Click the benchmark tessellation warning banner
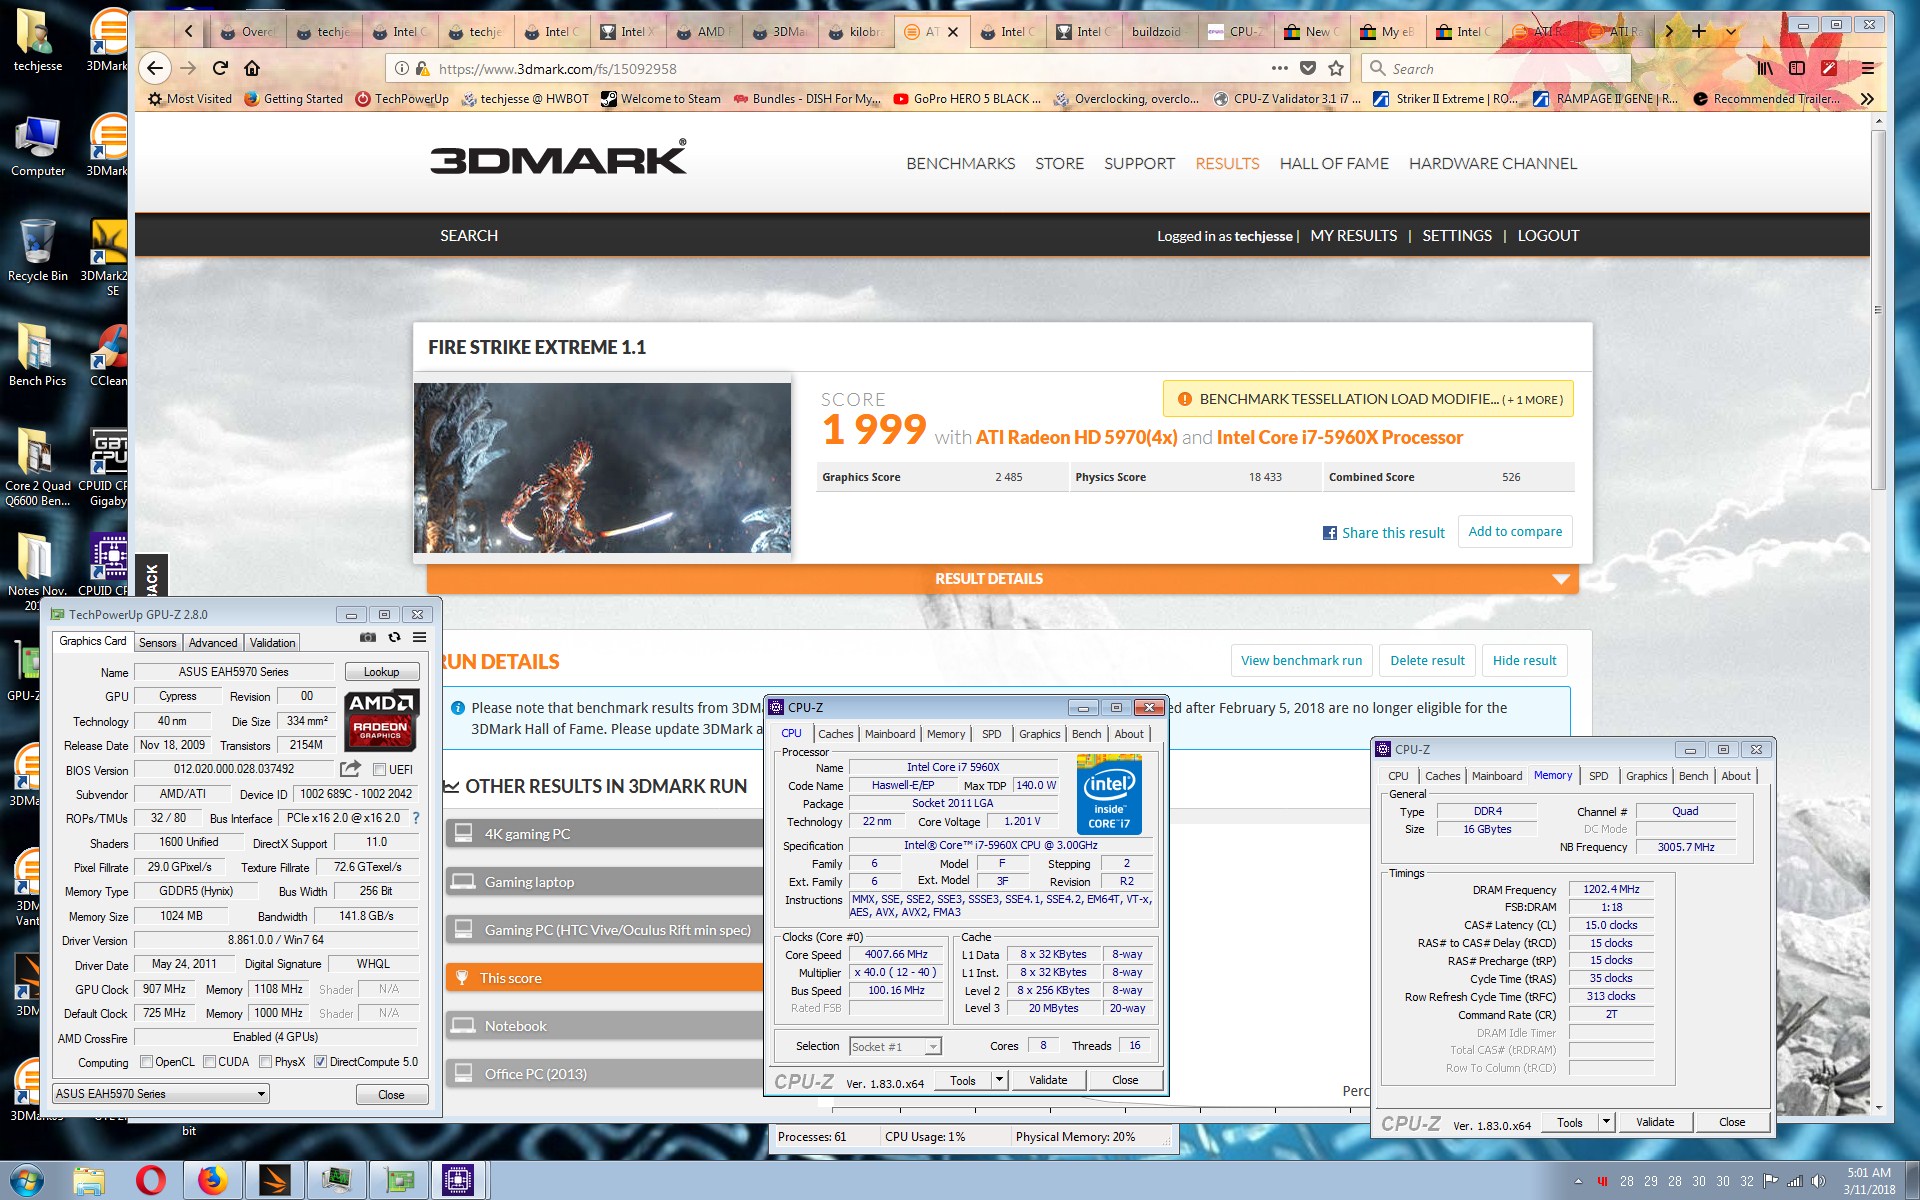Image resolution: width=1920 pixels, height=1200 pixels. (x=1368, y=399)
